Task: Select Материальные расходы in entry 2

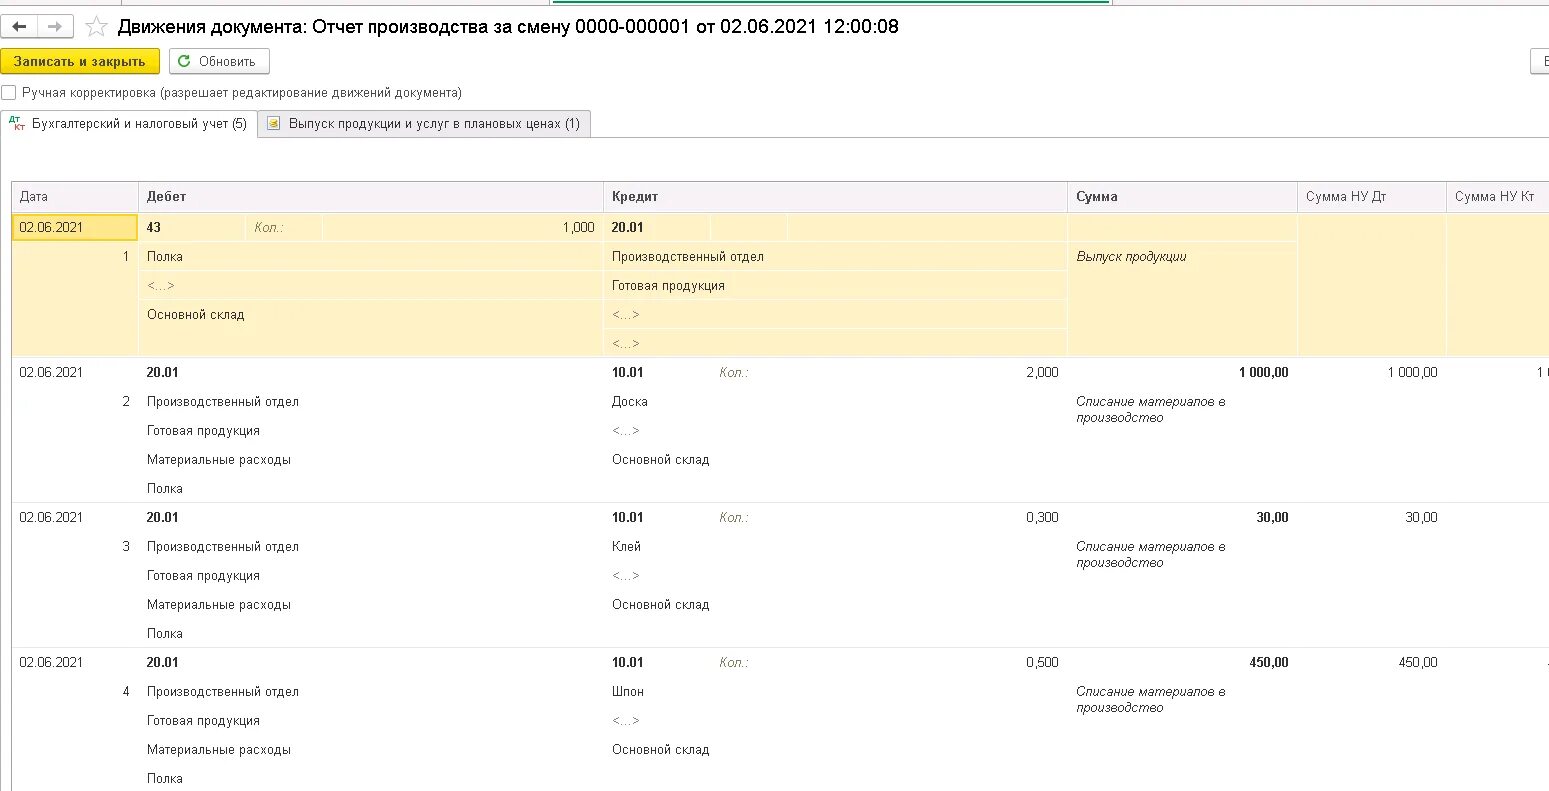Action: coord(219,460)
